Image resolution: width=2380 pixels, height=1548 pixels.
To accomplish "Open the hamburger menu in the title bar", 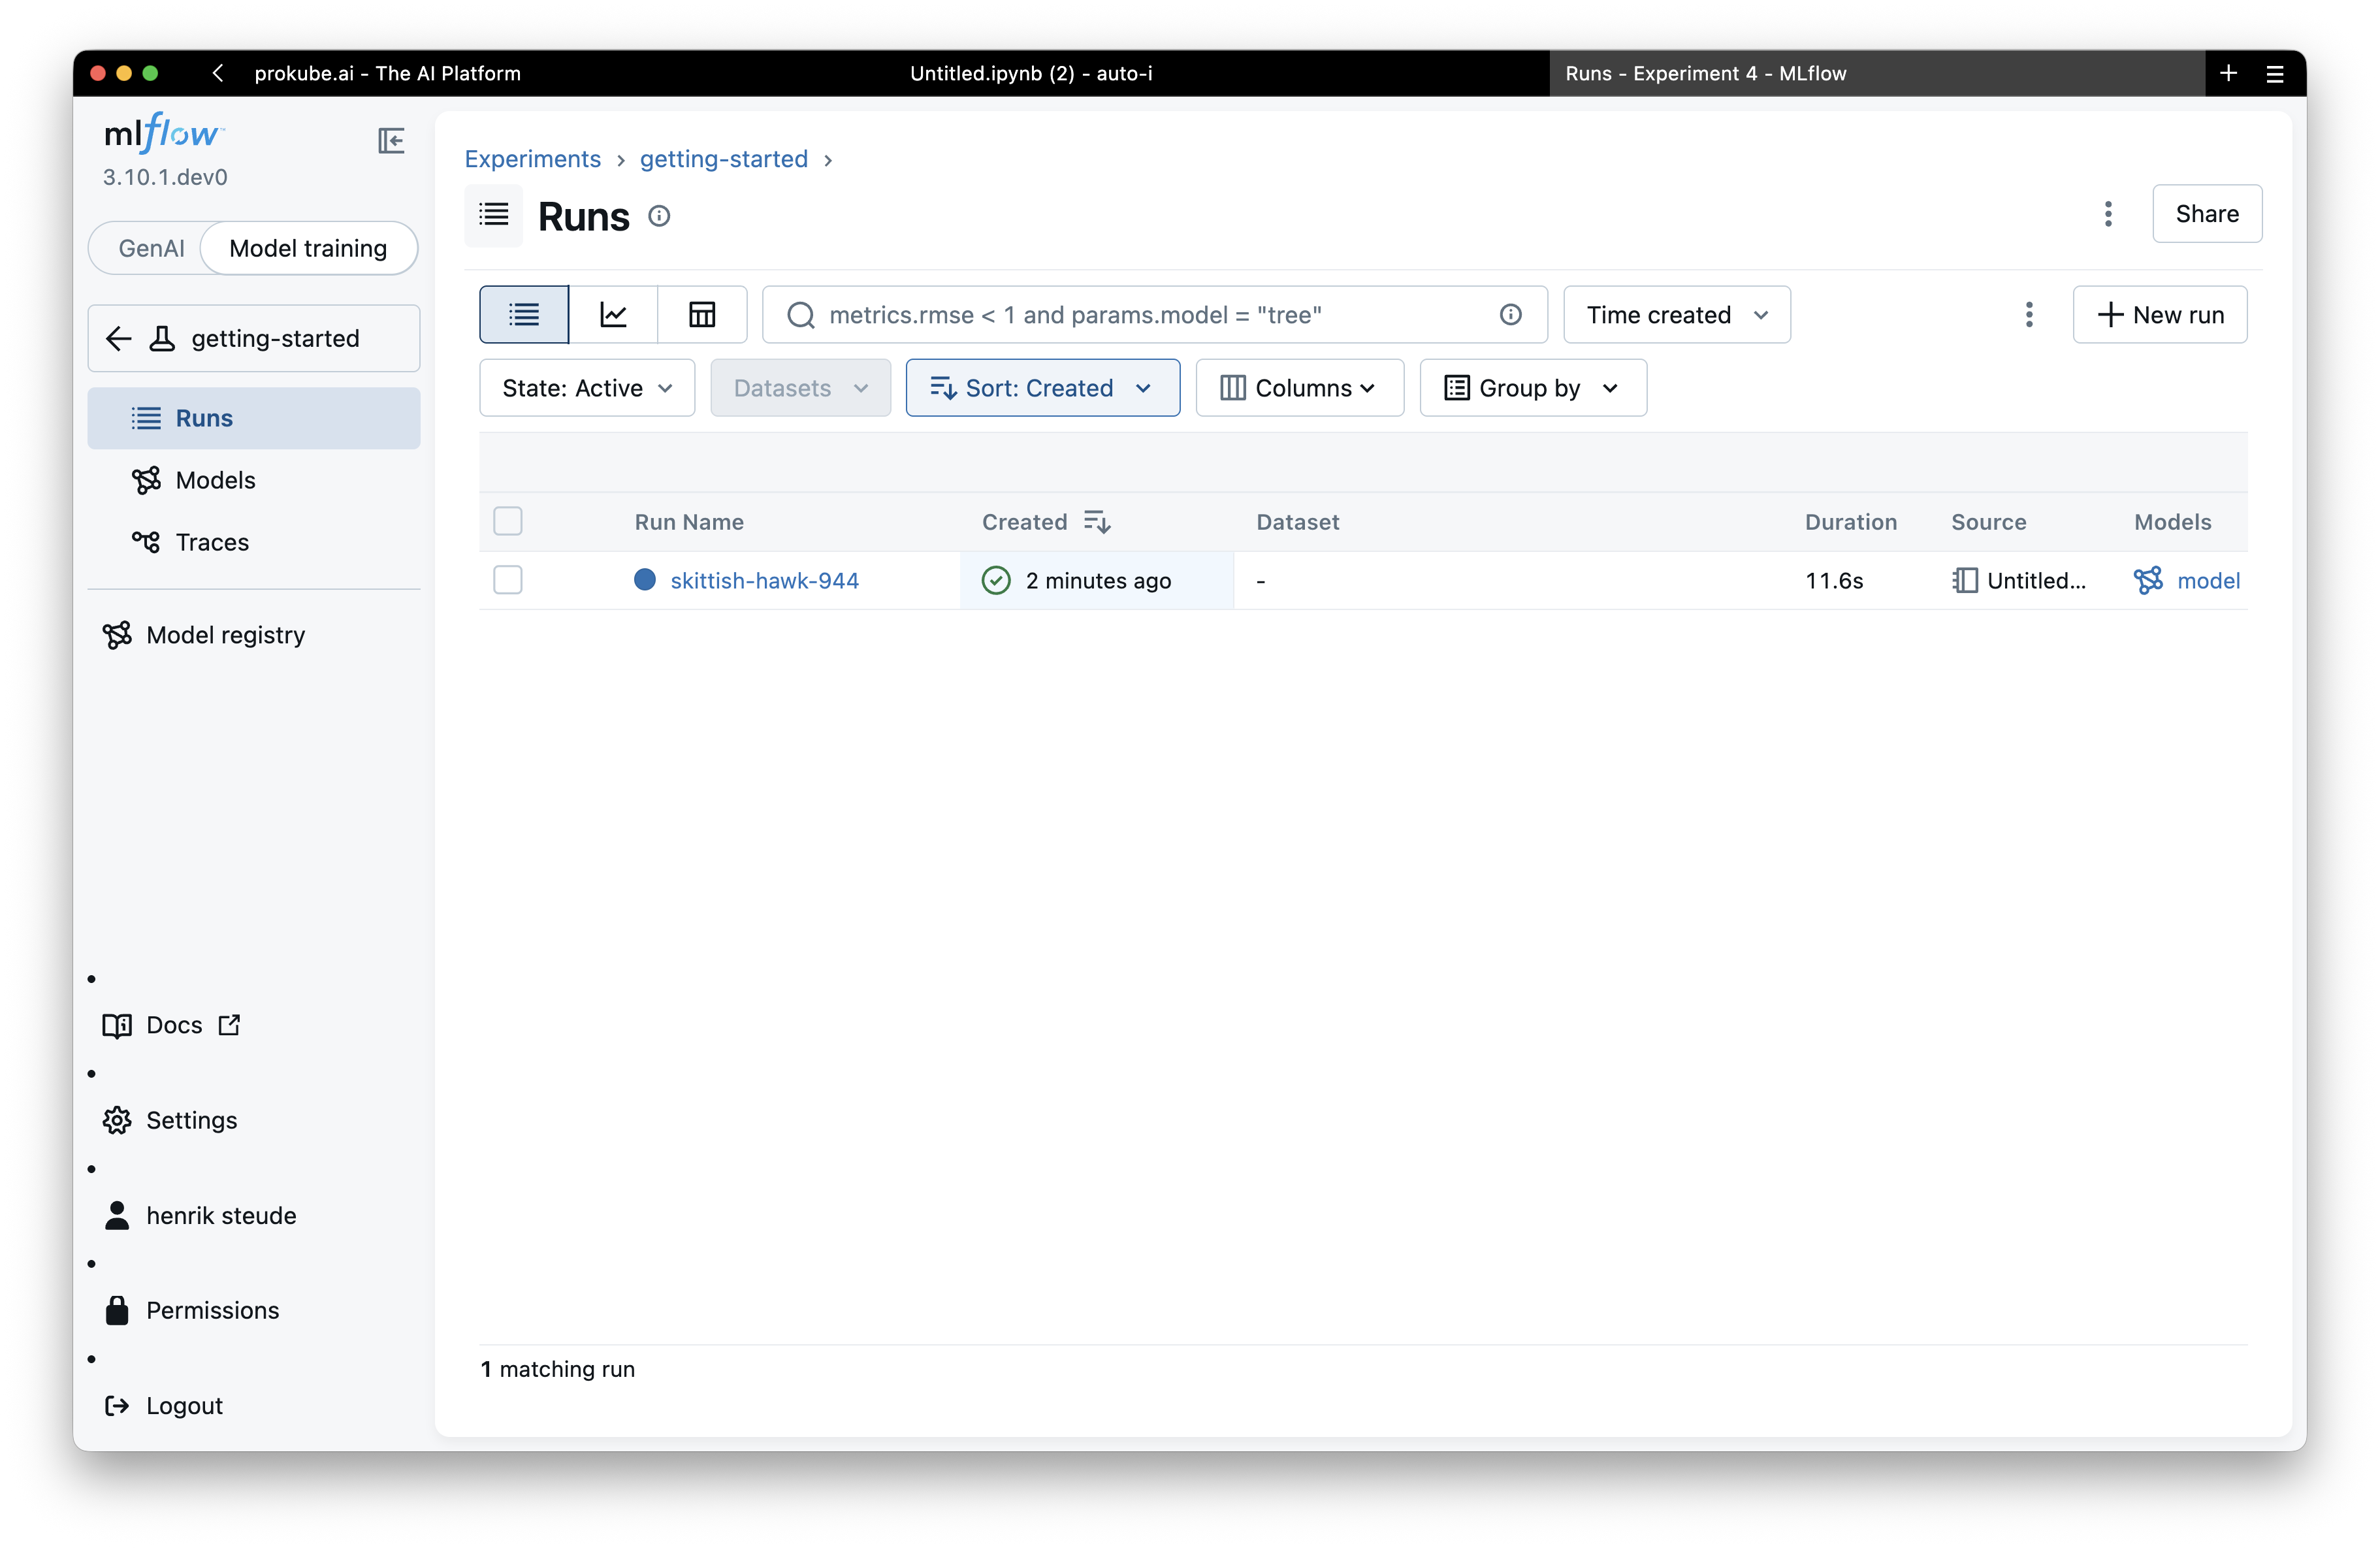I will tap(2275, 73).
